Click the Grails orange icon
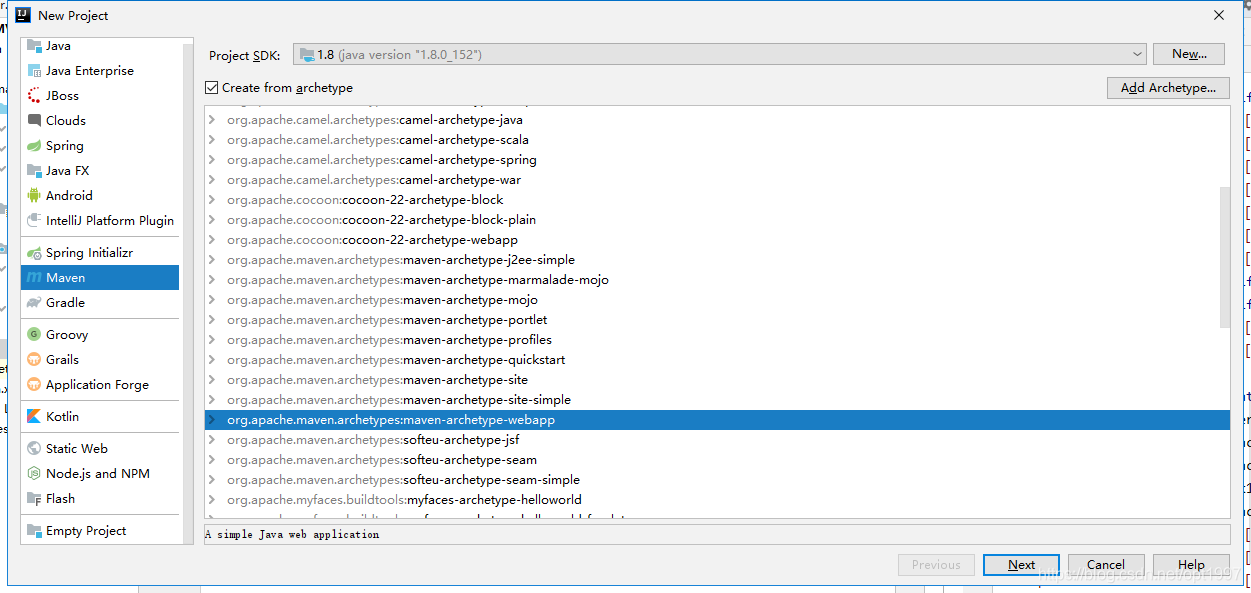The width and height of the screenshot is (1251, 593). click(34, 360)
